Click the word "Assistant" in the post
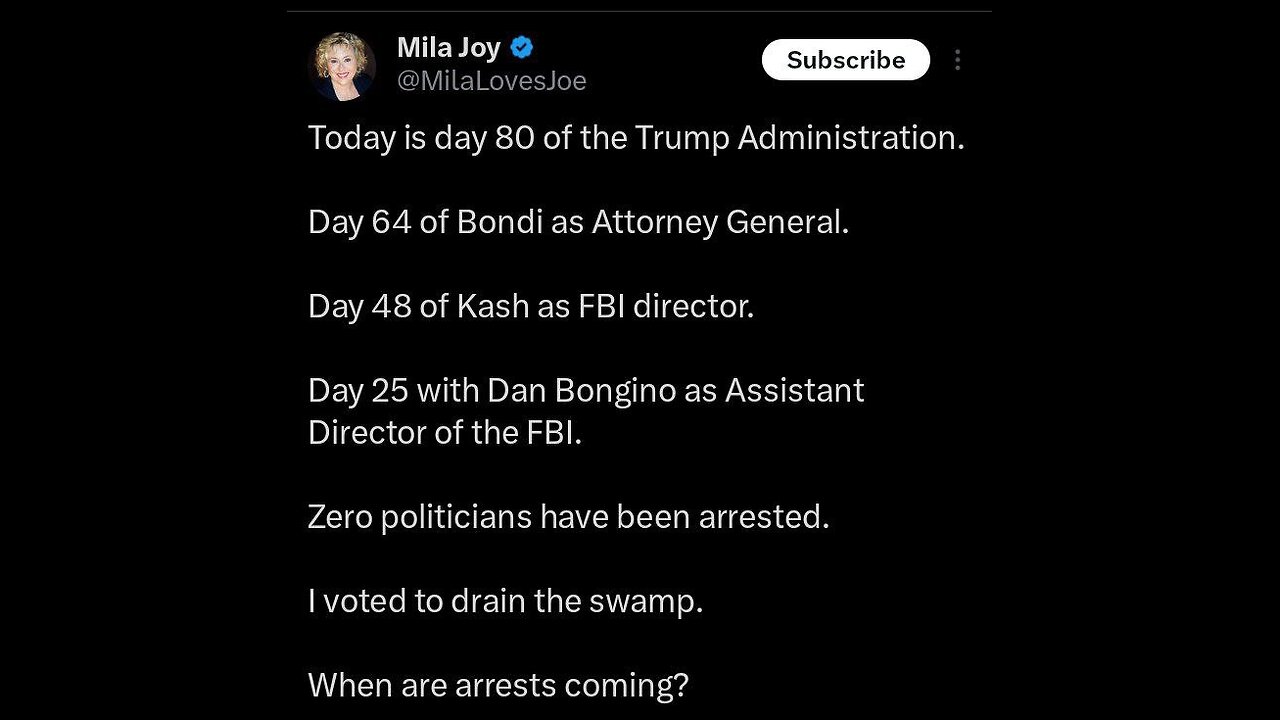Image resolution: width=1280 pixels, height=720 pixels. pyautogui.click(x=794, y=389)
